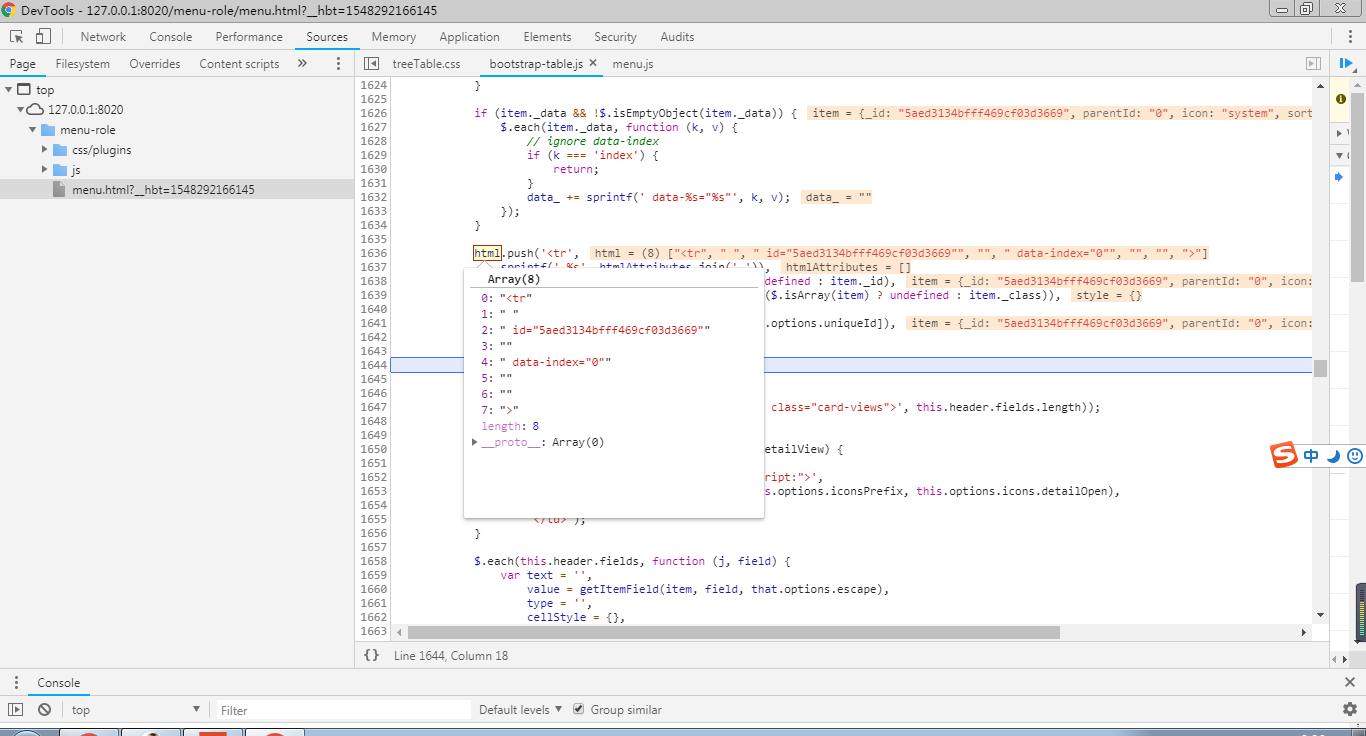Screen dimensions: 1366x736
Task: Open the navigator three-dot menu
Action: point(338,64)
